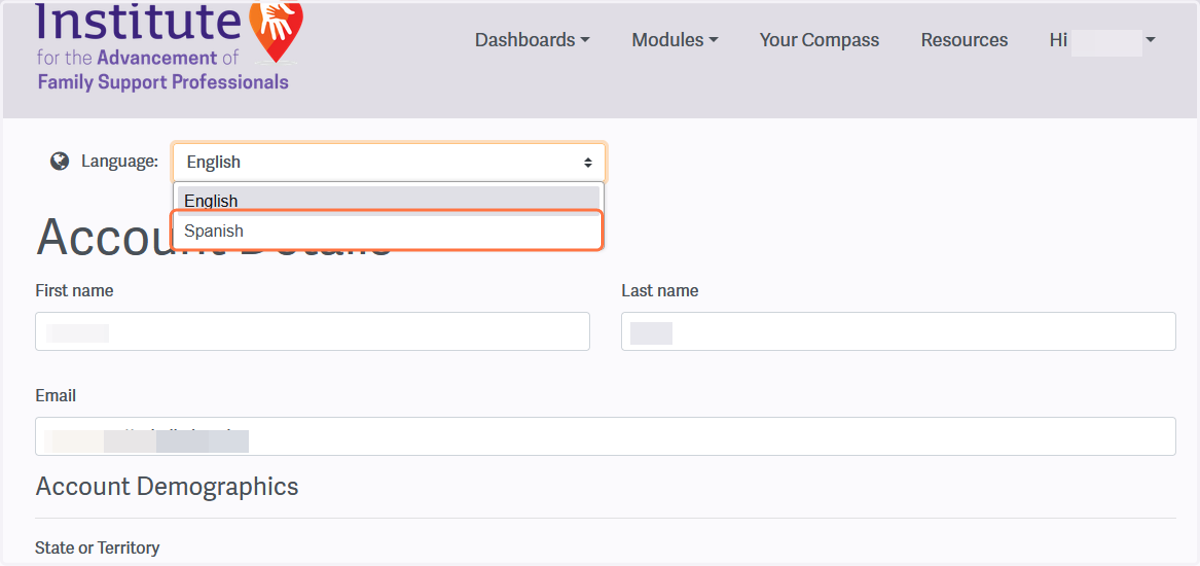Open the Modules dropdown menu
1200x566 pixels.
pos(675,40)
